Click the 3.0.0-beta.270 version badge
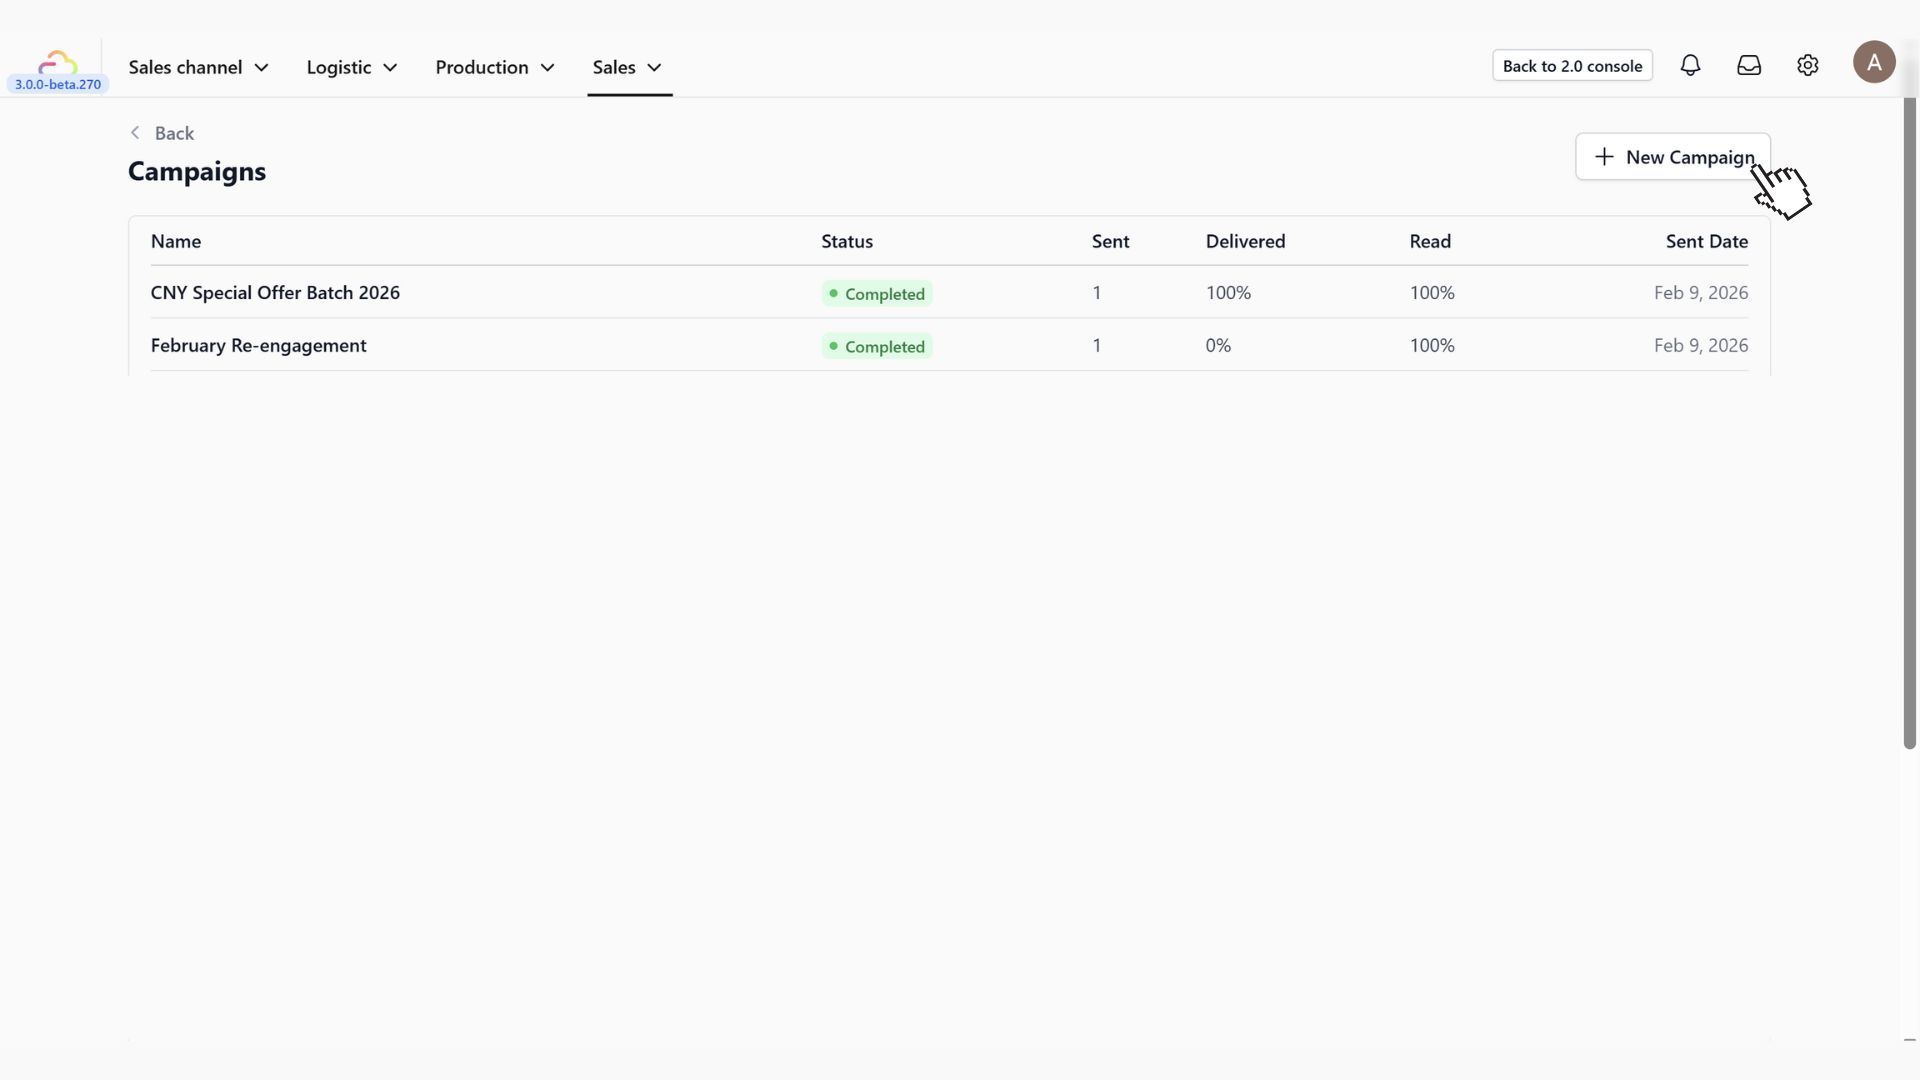The width and height of the screenshot is (1920, 1080). [x=58, y=85]
